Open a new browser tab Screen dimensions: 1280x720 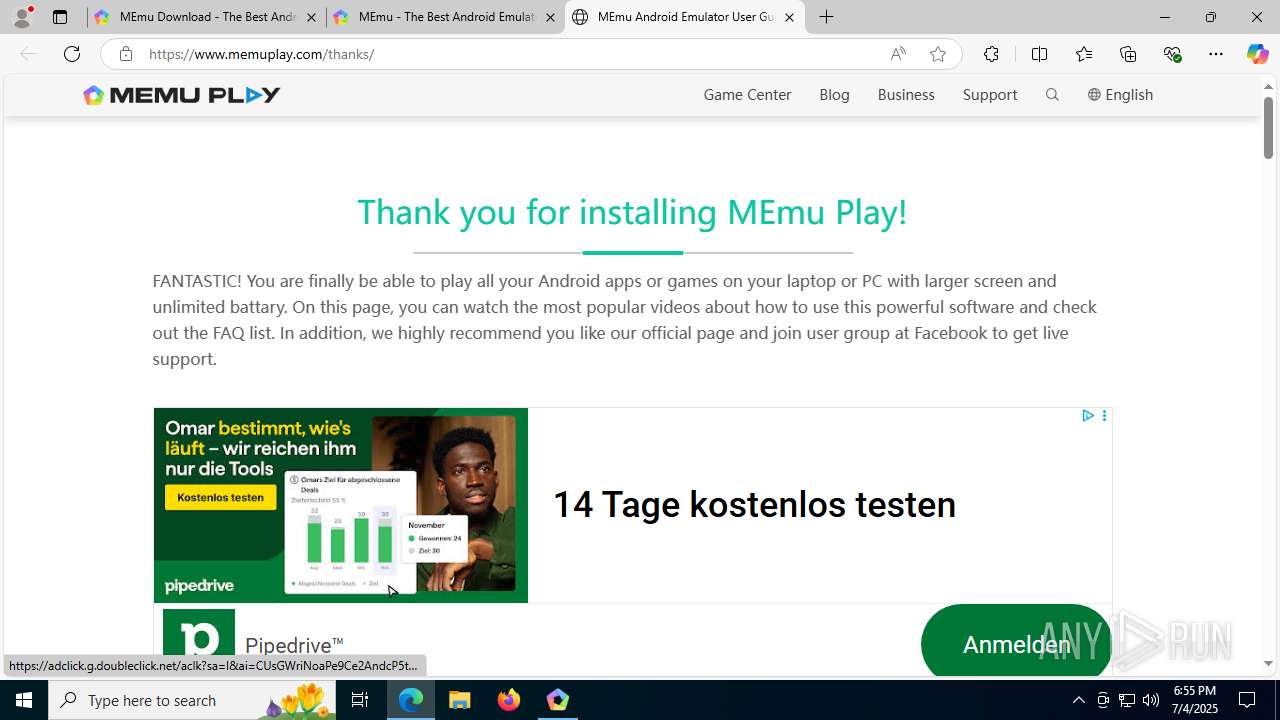[x=826, y=17]
